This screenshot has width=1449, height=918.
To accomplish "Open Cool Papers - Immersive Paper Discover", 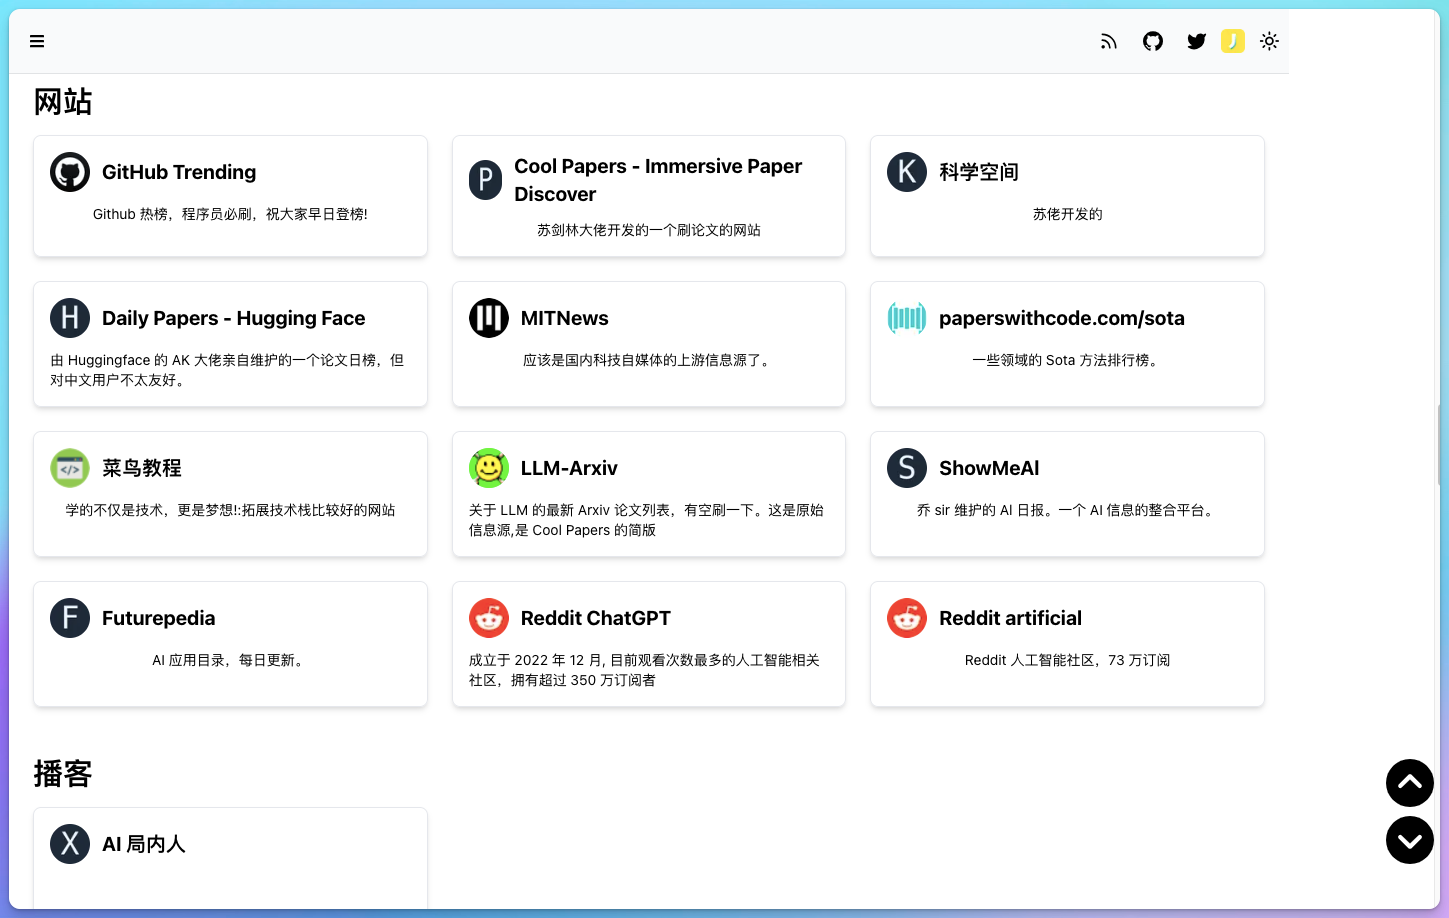I will coord(658,180).
